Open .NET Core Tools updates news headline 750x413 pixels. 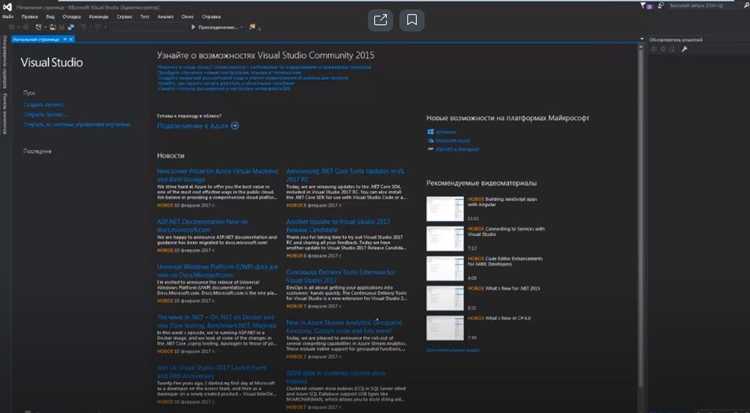click(x=346, y=175)
